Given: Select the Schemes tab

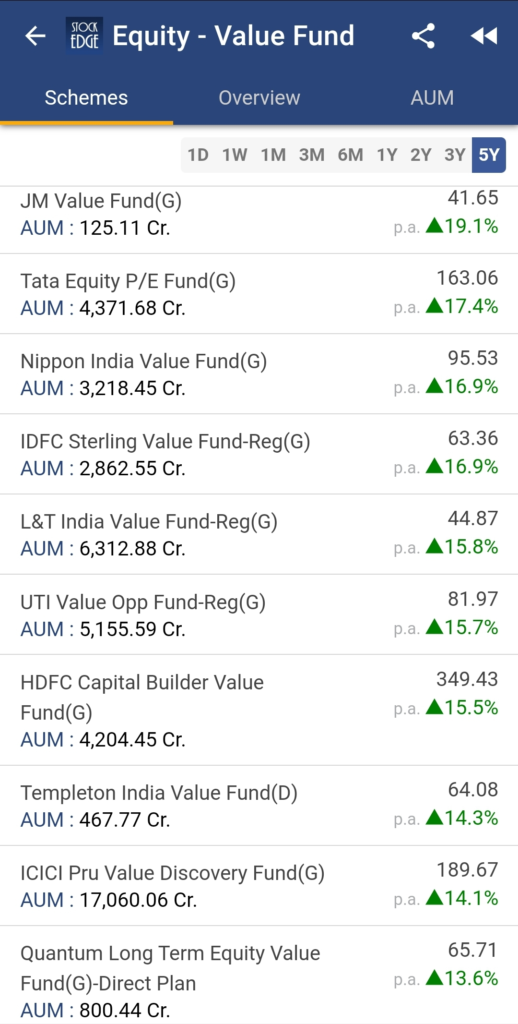Looking at the screenshot, I should (86, 98).
